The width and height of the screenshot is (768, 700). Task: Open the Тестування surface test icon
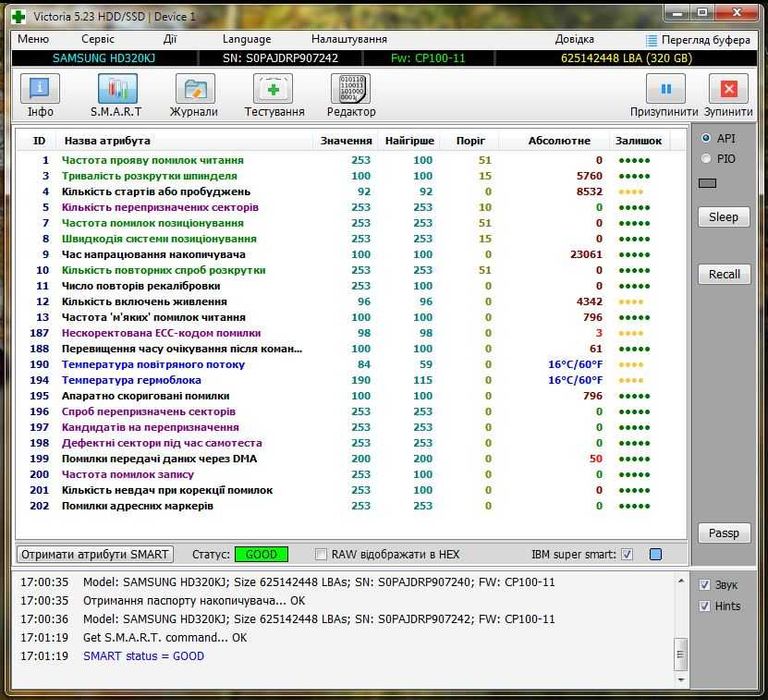point(273,89)
